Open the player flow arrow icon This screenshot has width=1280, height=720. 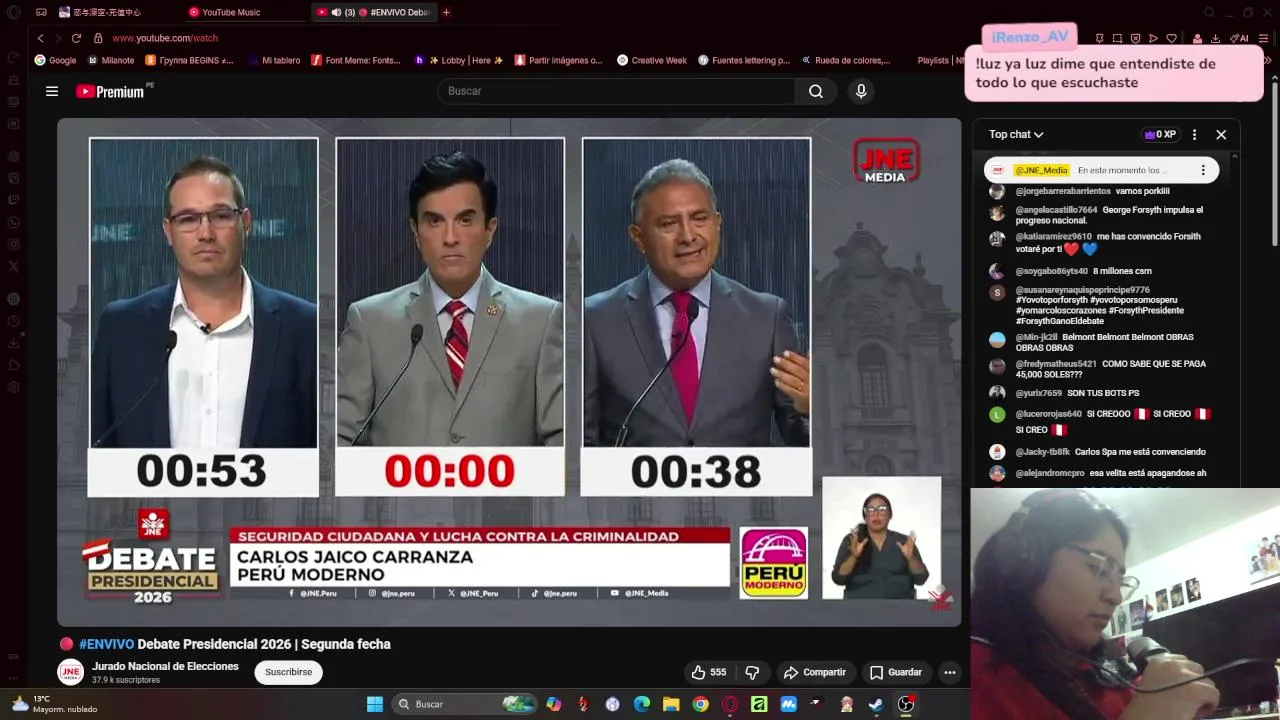point(1153,38)
